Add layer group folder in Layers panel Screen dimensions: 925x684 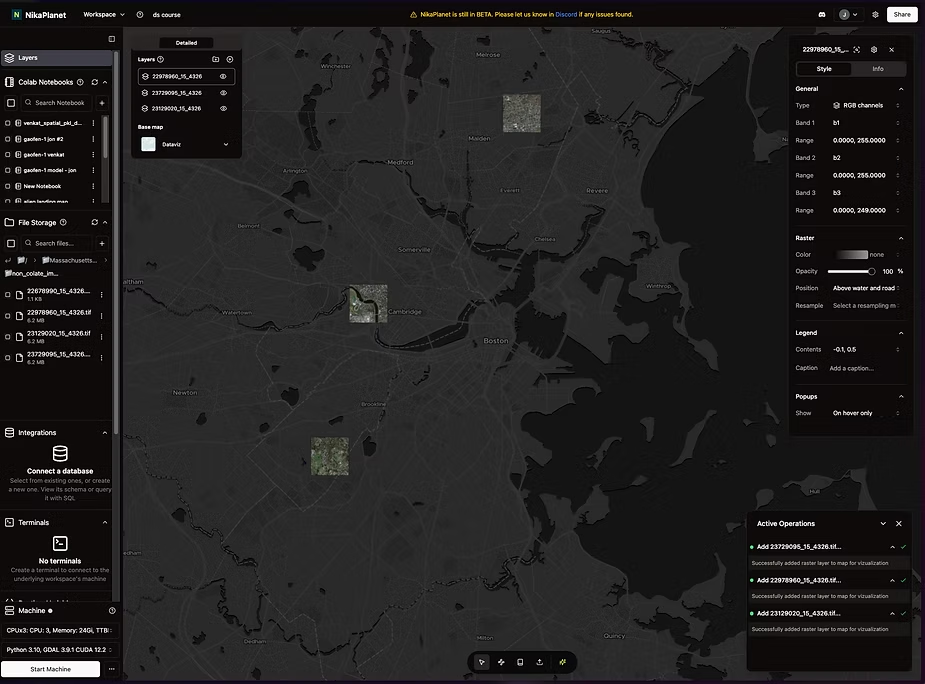point(215,59)
